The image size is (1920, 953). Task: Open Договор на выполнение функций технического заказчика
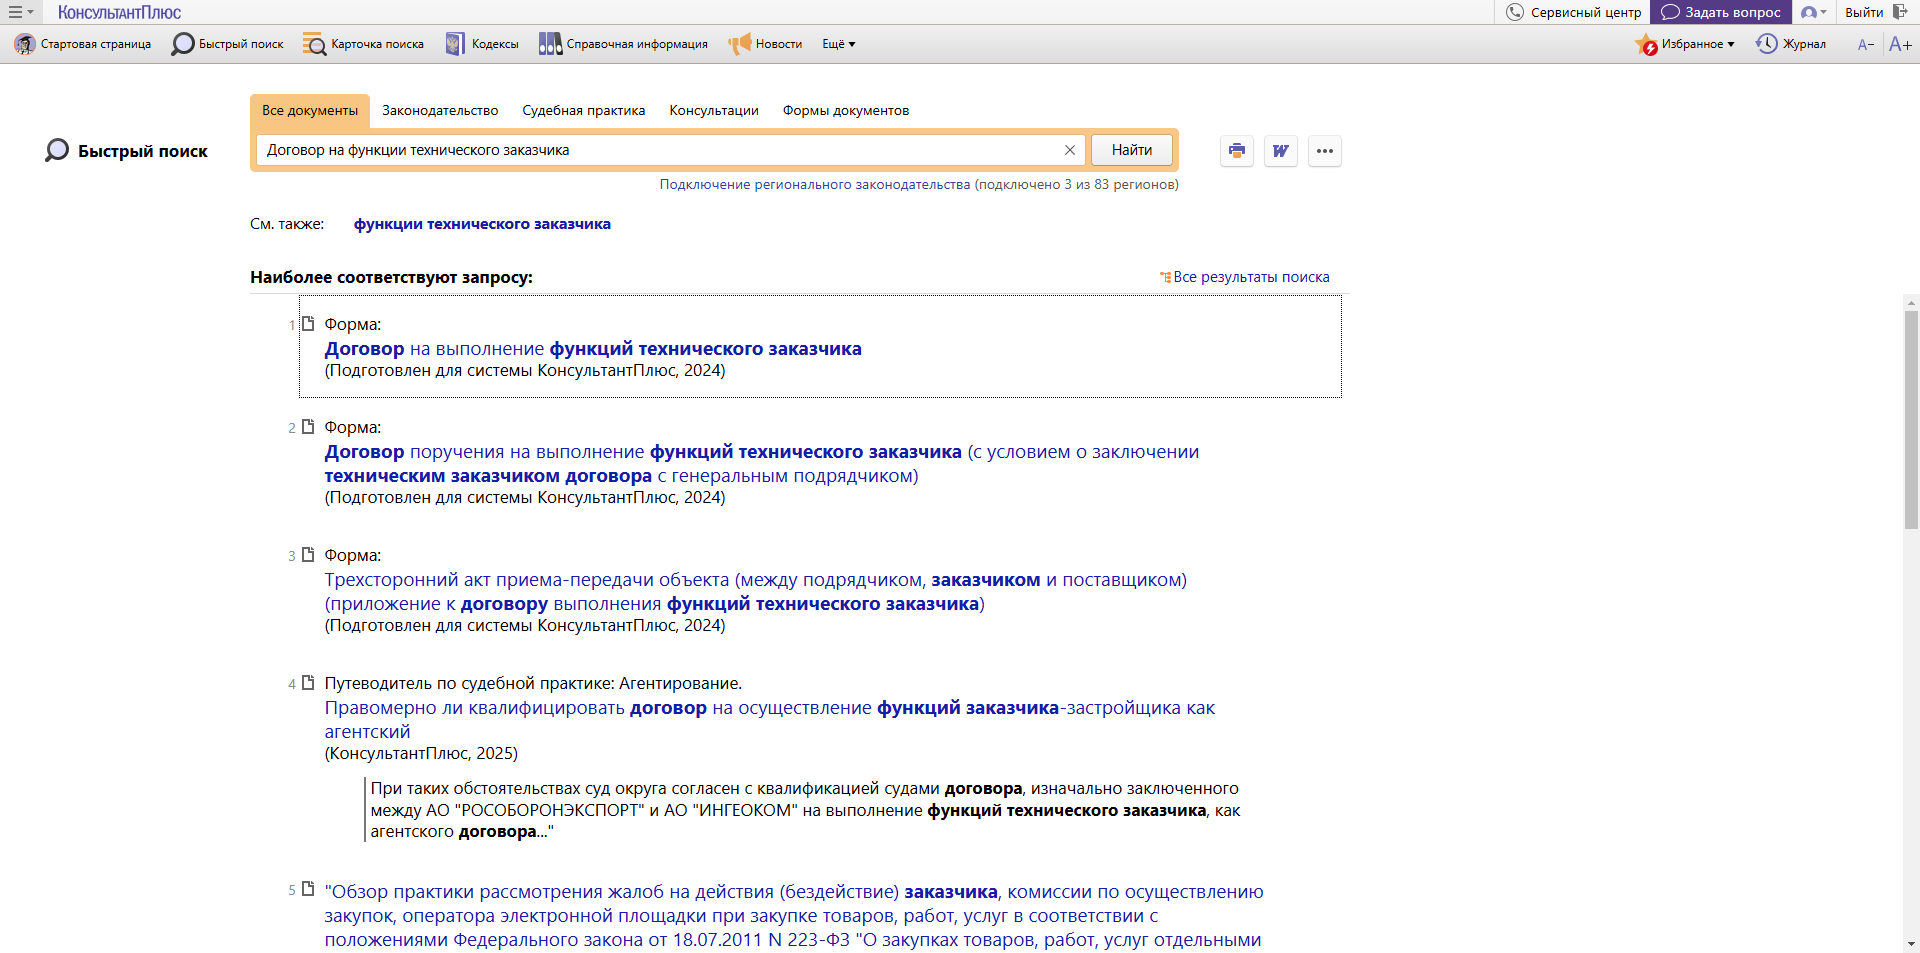click(593, 349)
